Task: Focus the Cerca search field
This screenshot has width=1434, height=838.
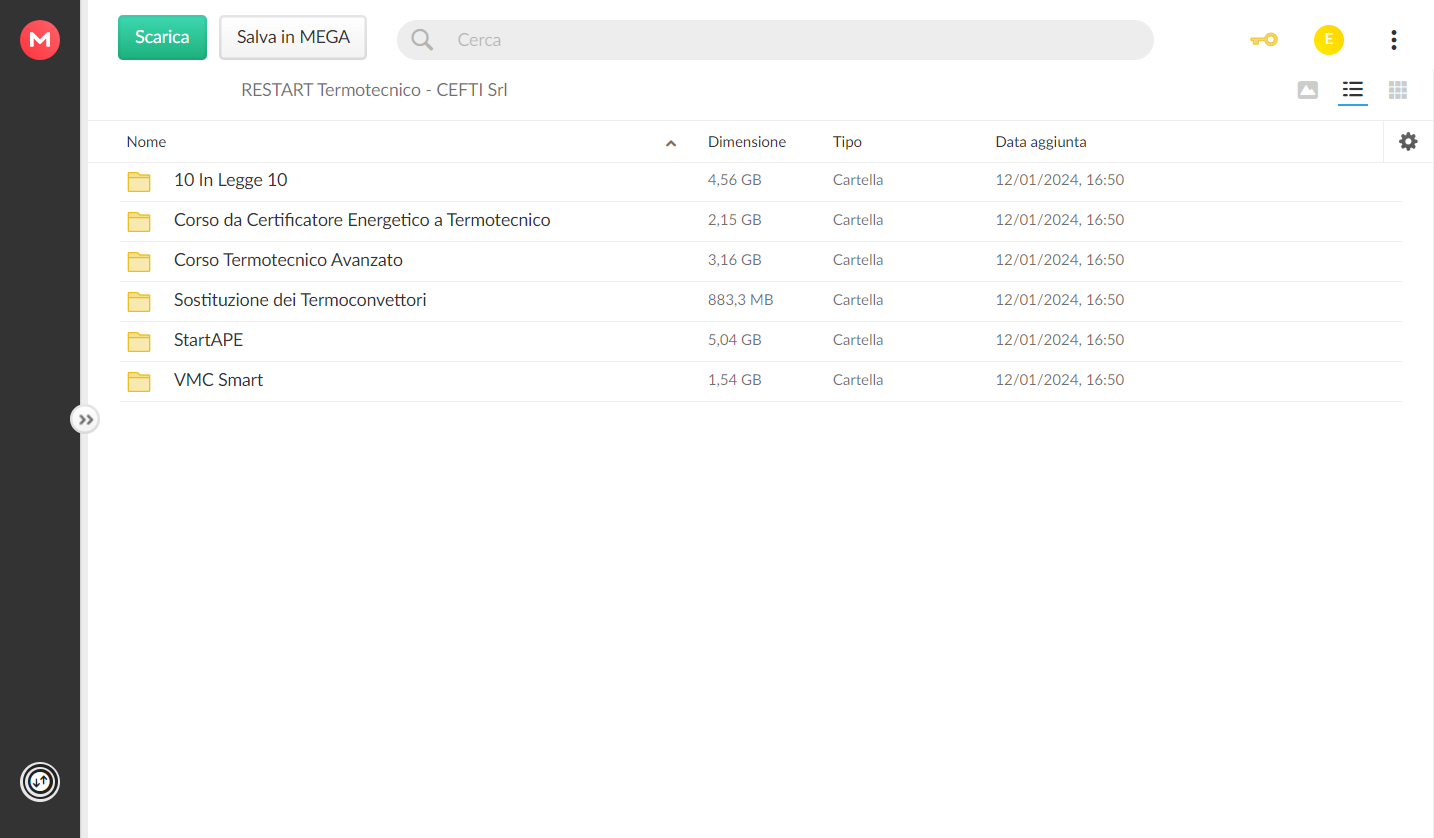Action: pos(775,40)
